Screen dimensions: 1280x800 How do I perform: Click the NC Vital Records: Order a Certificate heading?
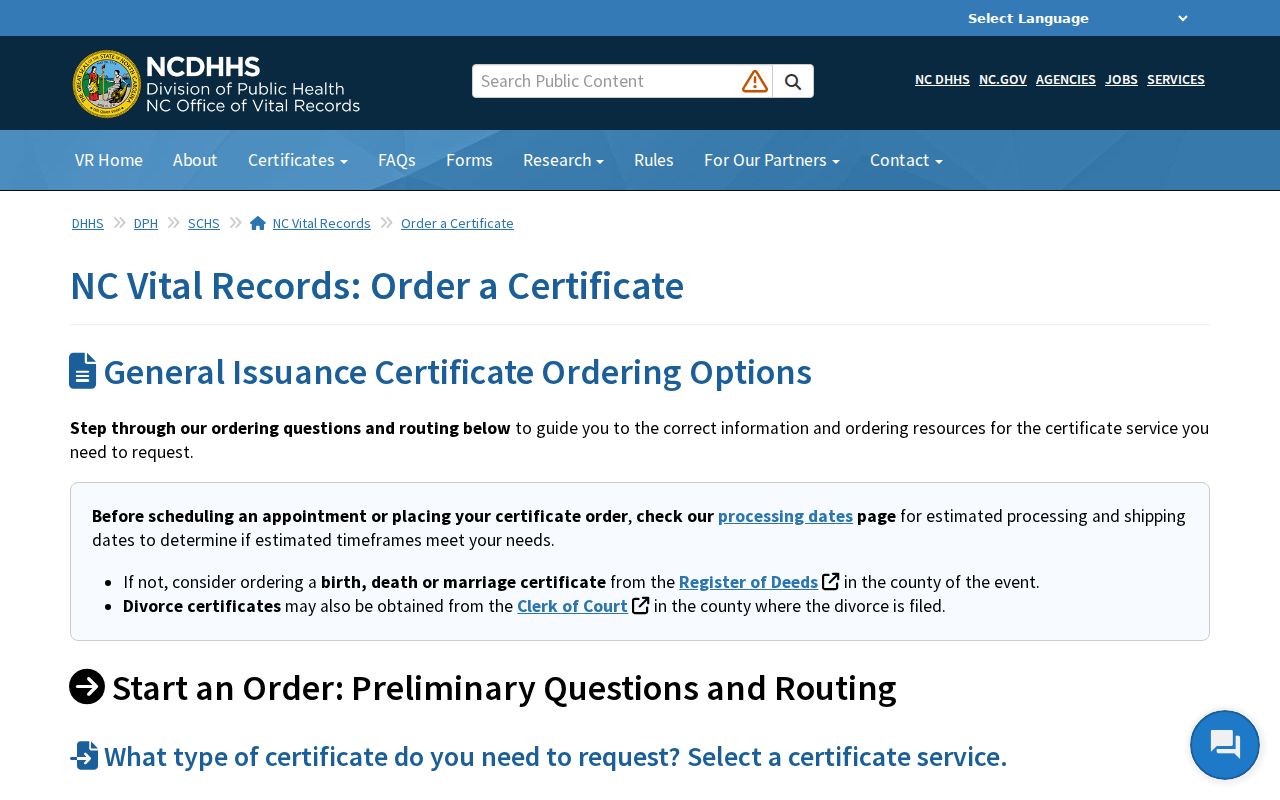coord(377,286)
